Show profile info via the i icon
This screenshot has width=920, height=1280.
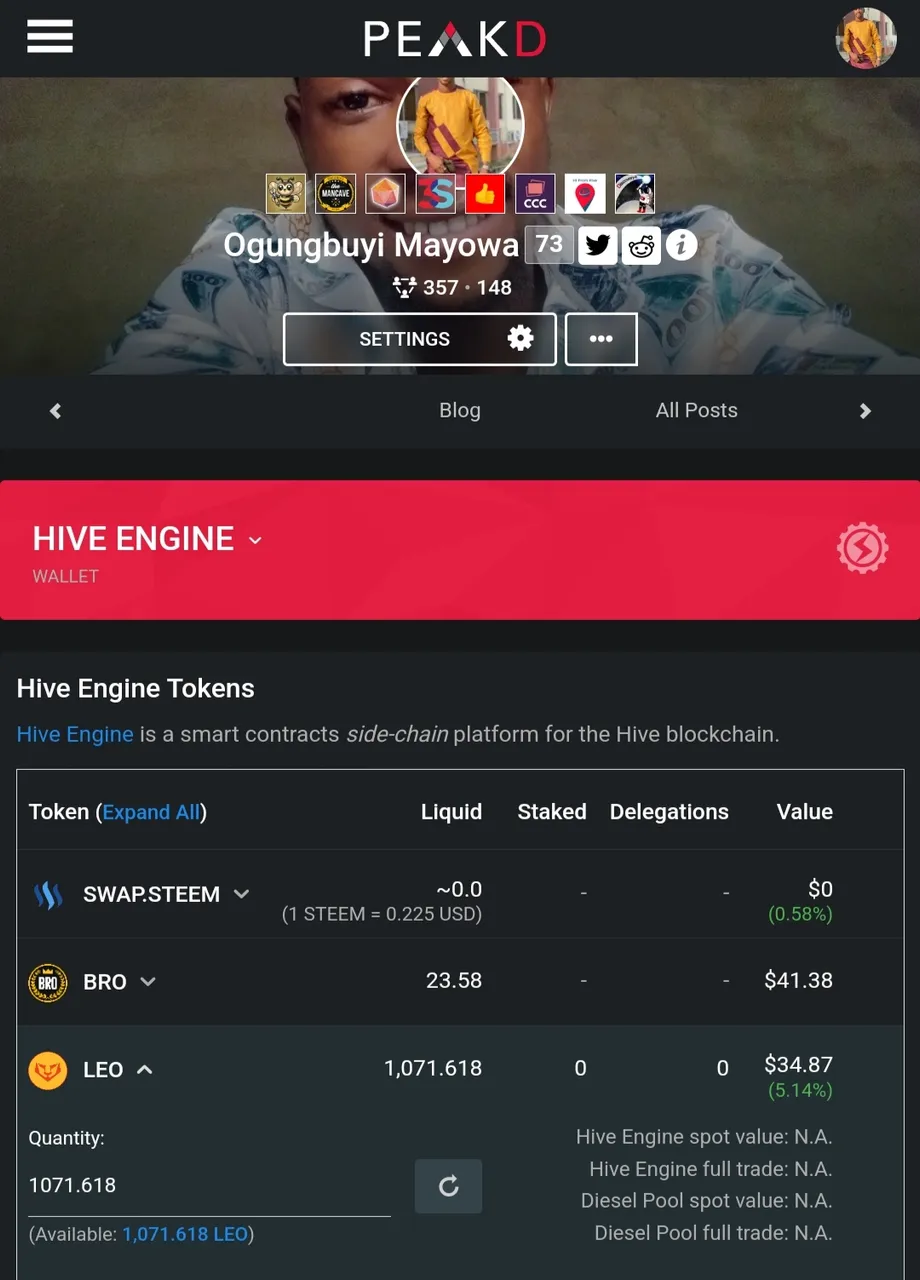(681, 244)
